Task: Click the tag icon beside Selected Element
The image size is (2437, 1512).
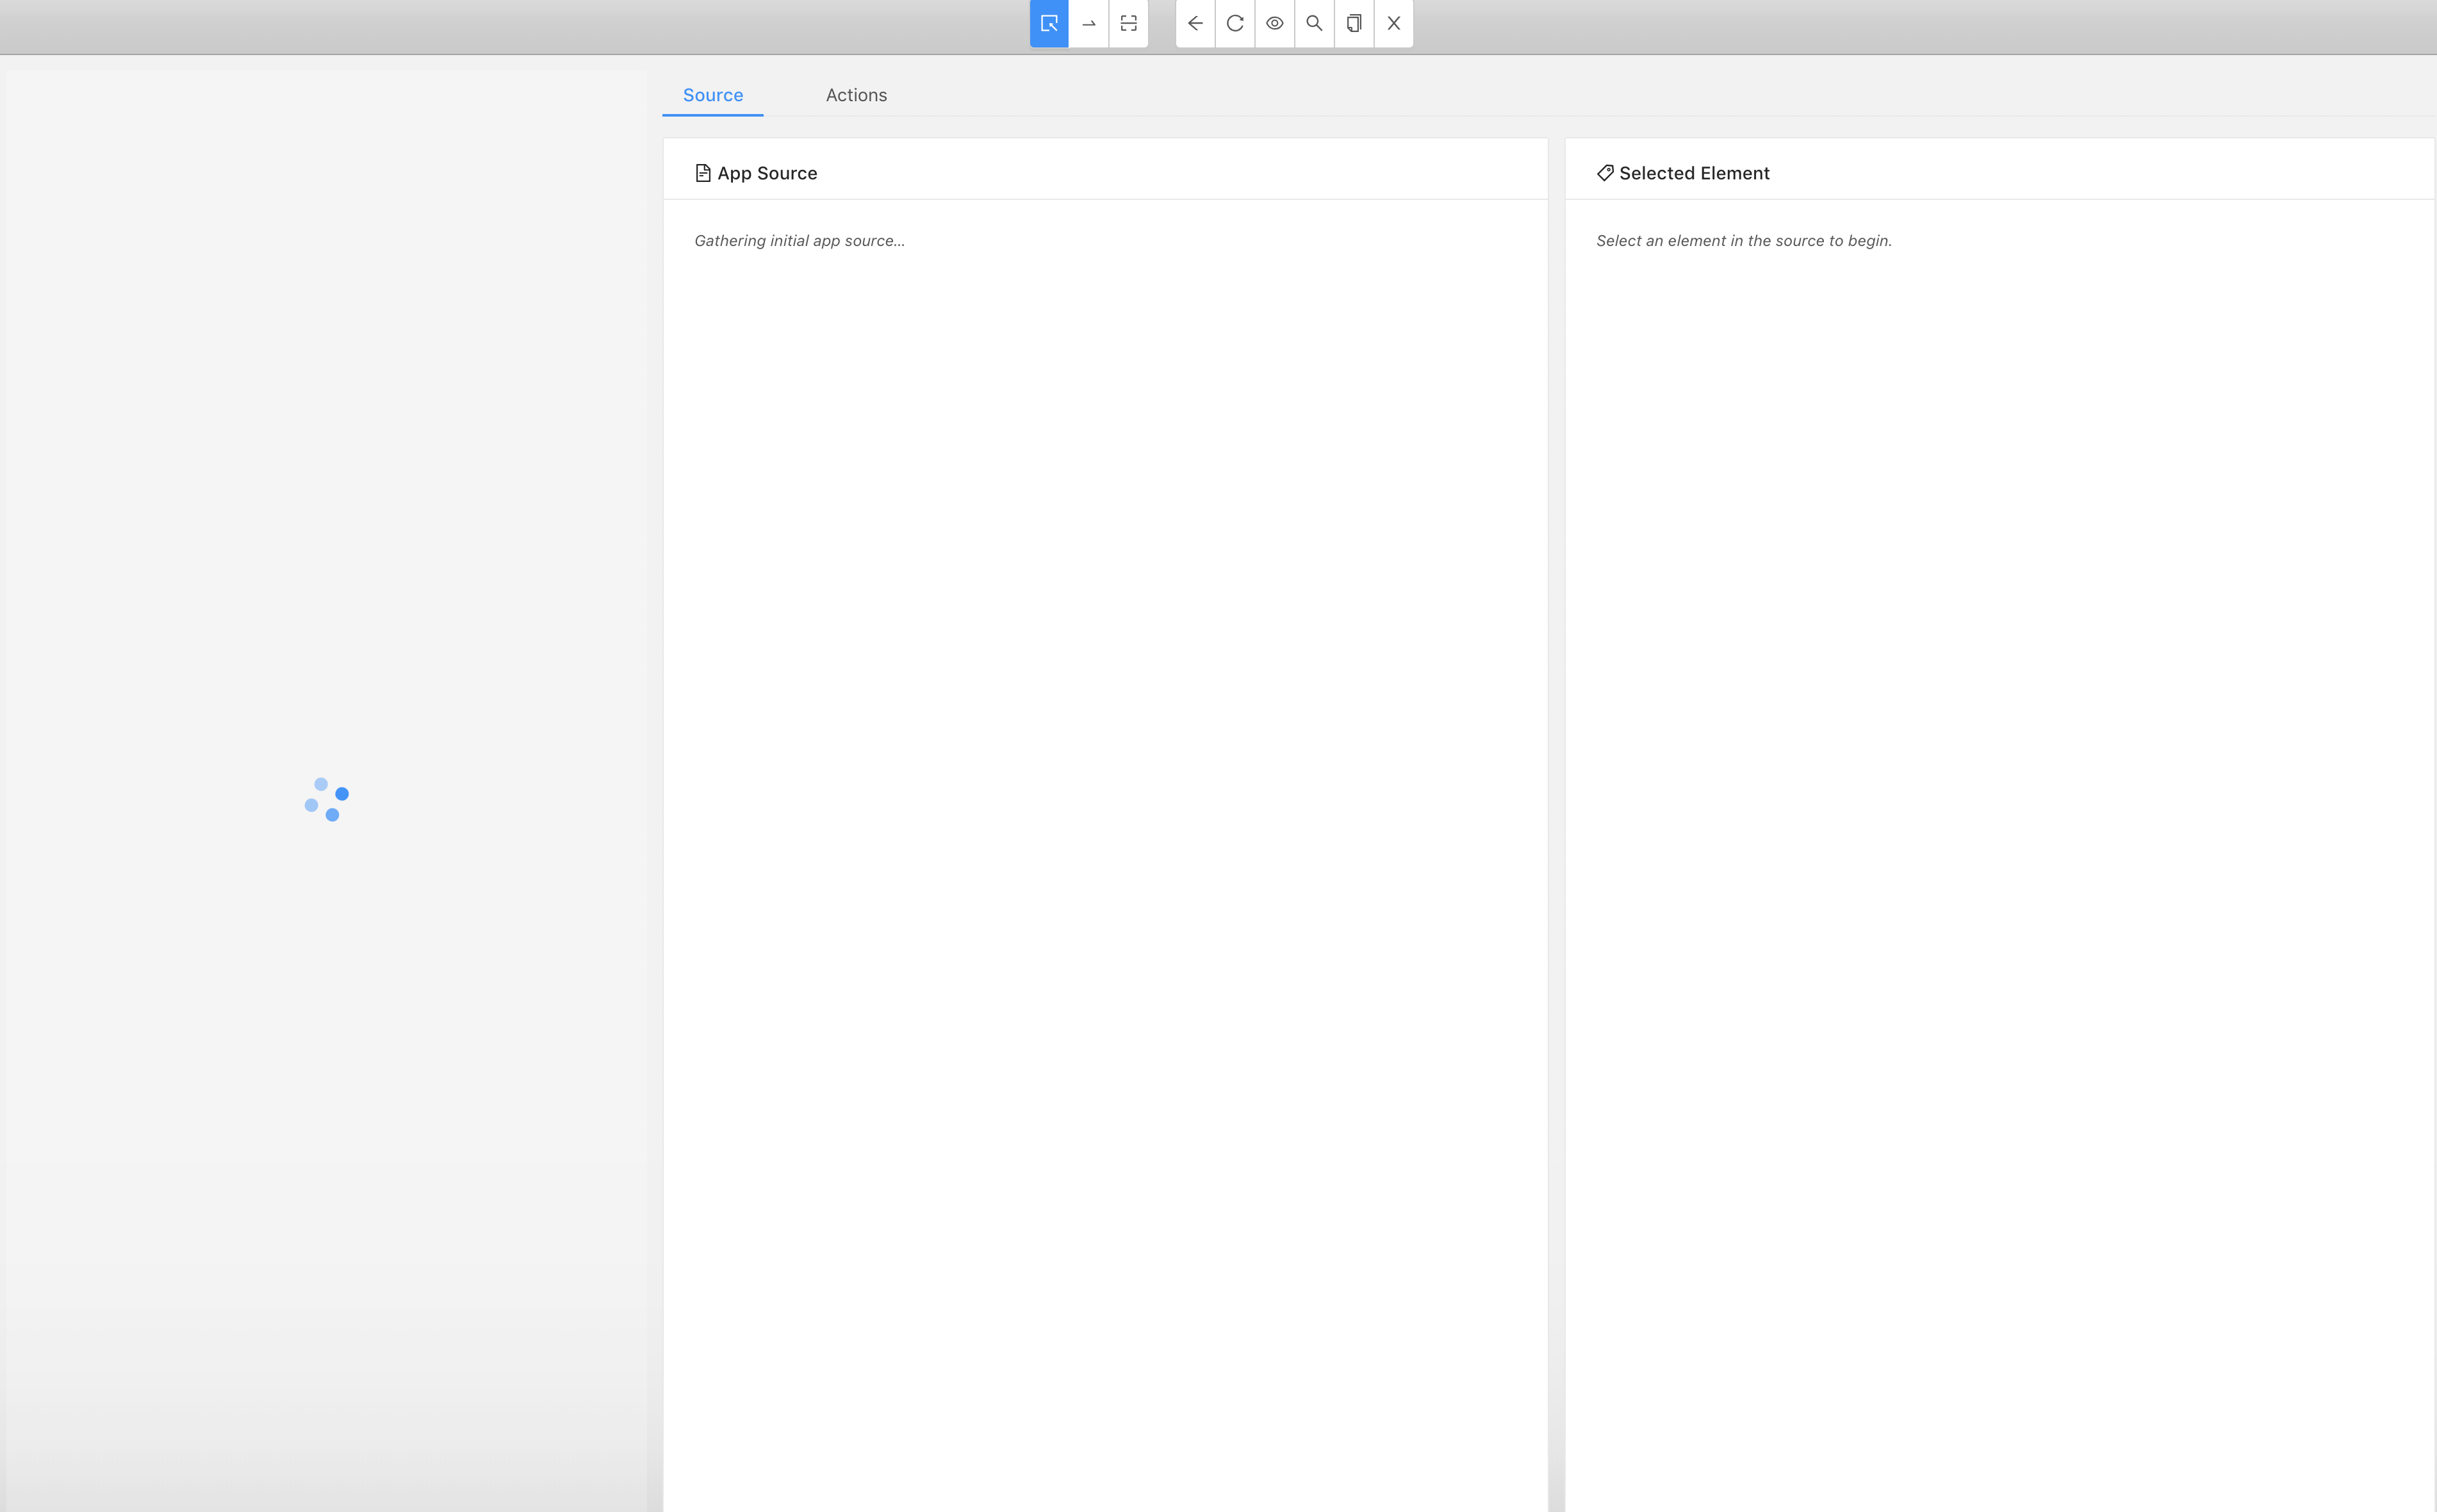Action: 1605,173
